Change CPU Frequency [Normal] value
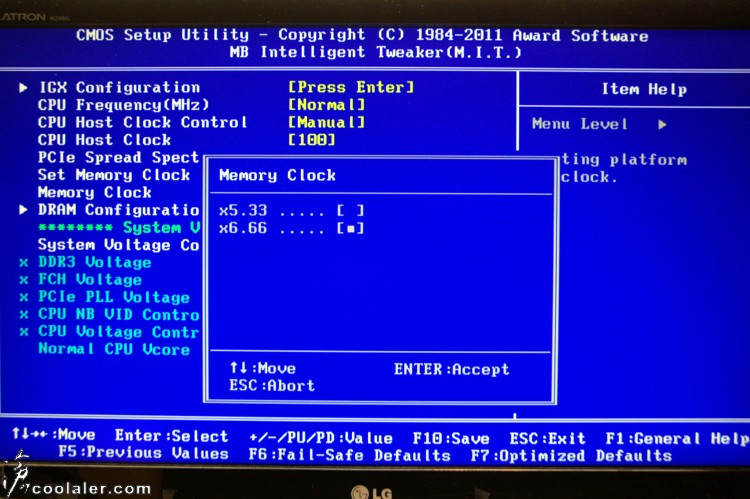Screen dimensions: 750x499 pos(327,105)
